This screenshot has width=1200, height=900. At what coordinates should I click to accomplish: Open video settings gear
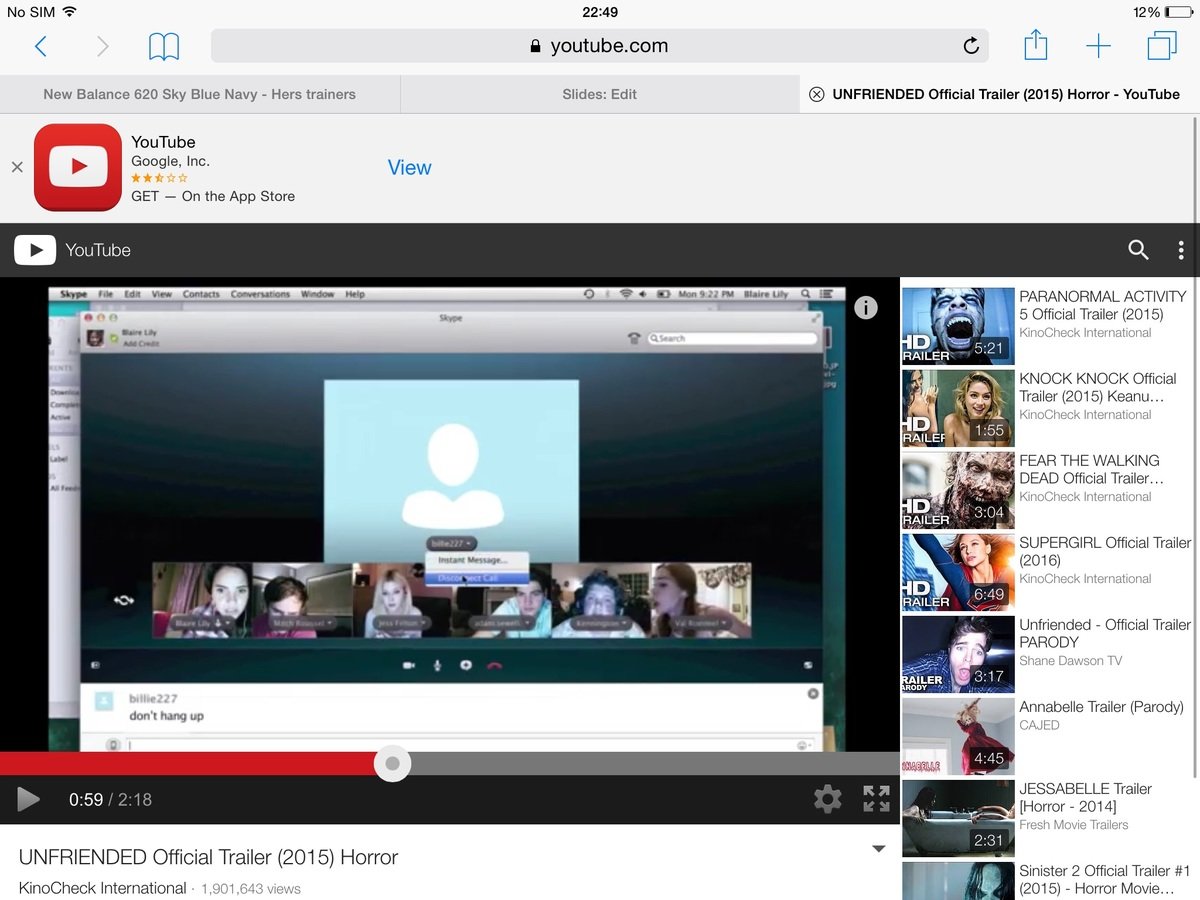(x=827, y=799)
